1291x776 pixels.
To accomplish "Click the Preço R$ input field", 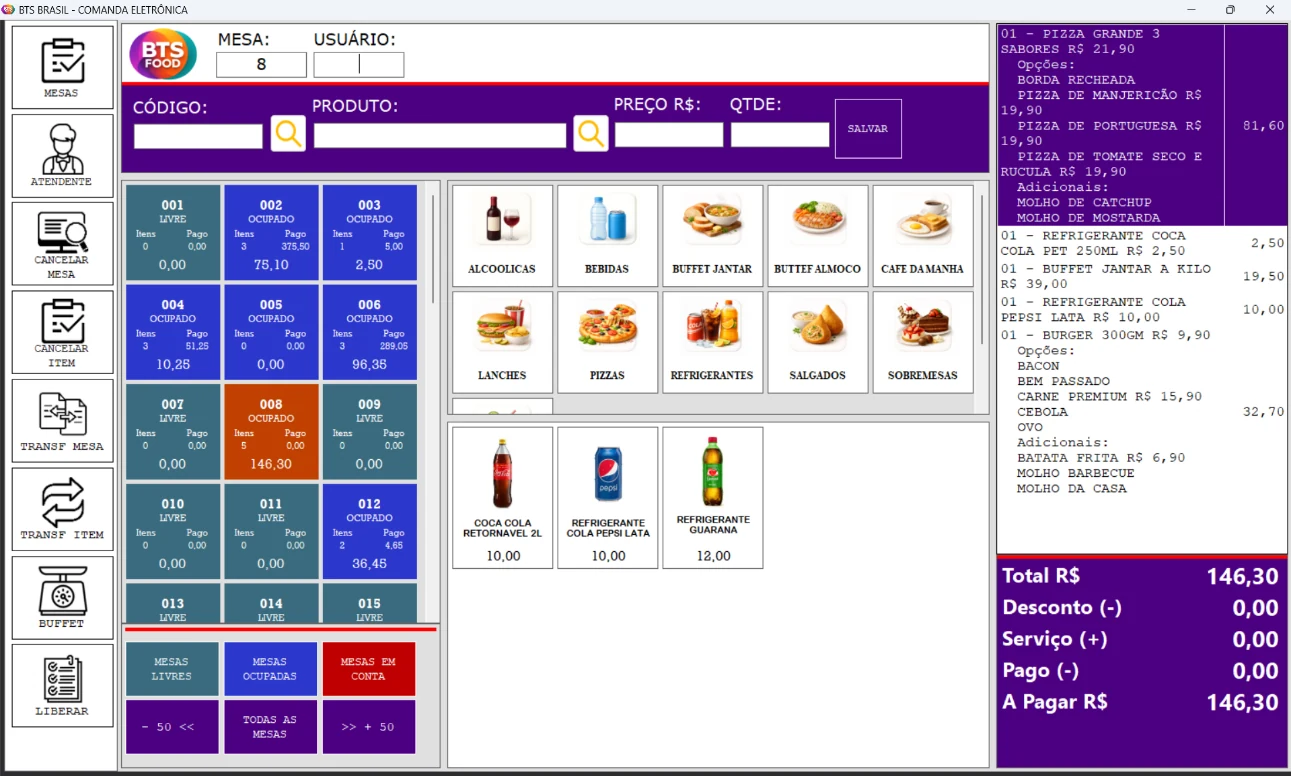I will point(669,135).
